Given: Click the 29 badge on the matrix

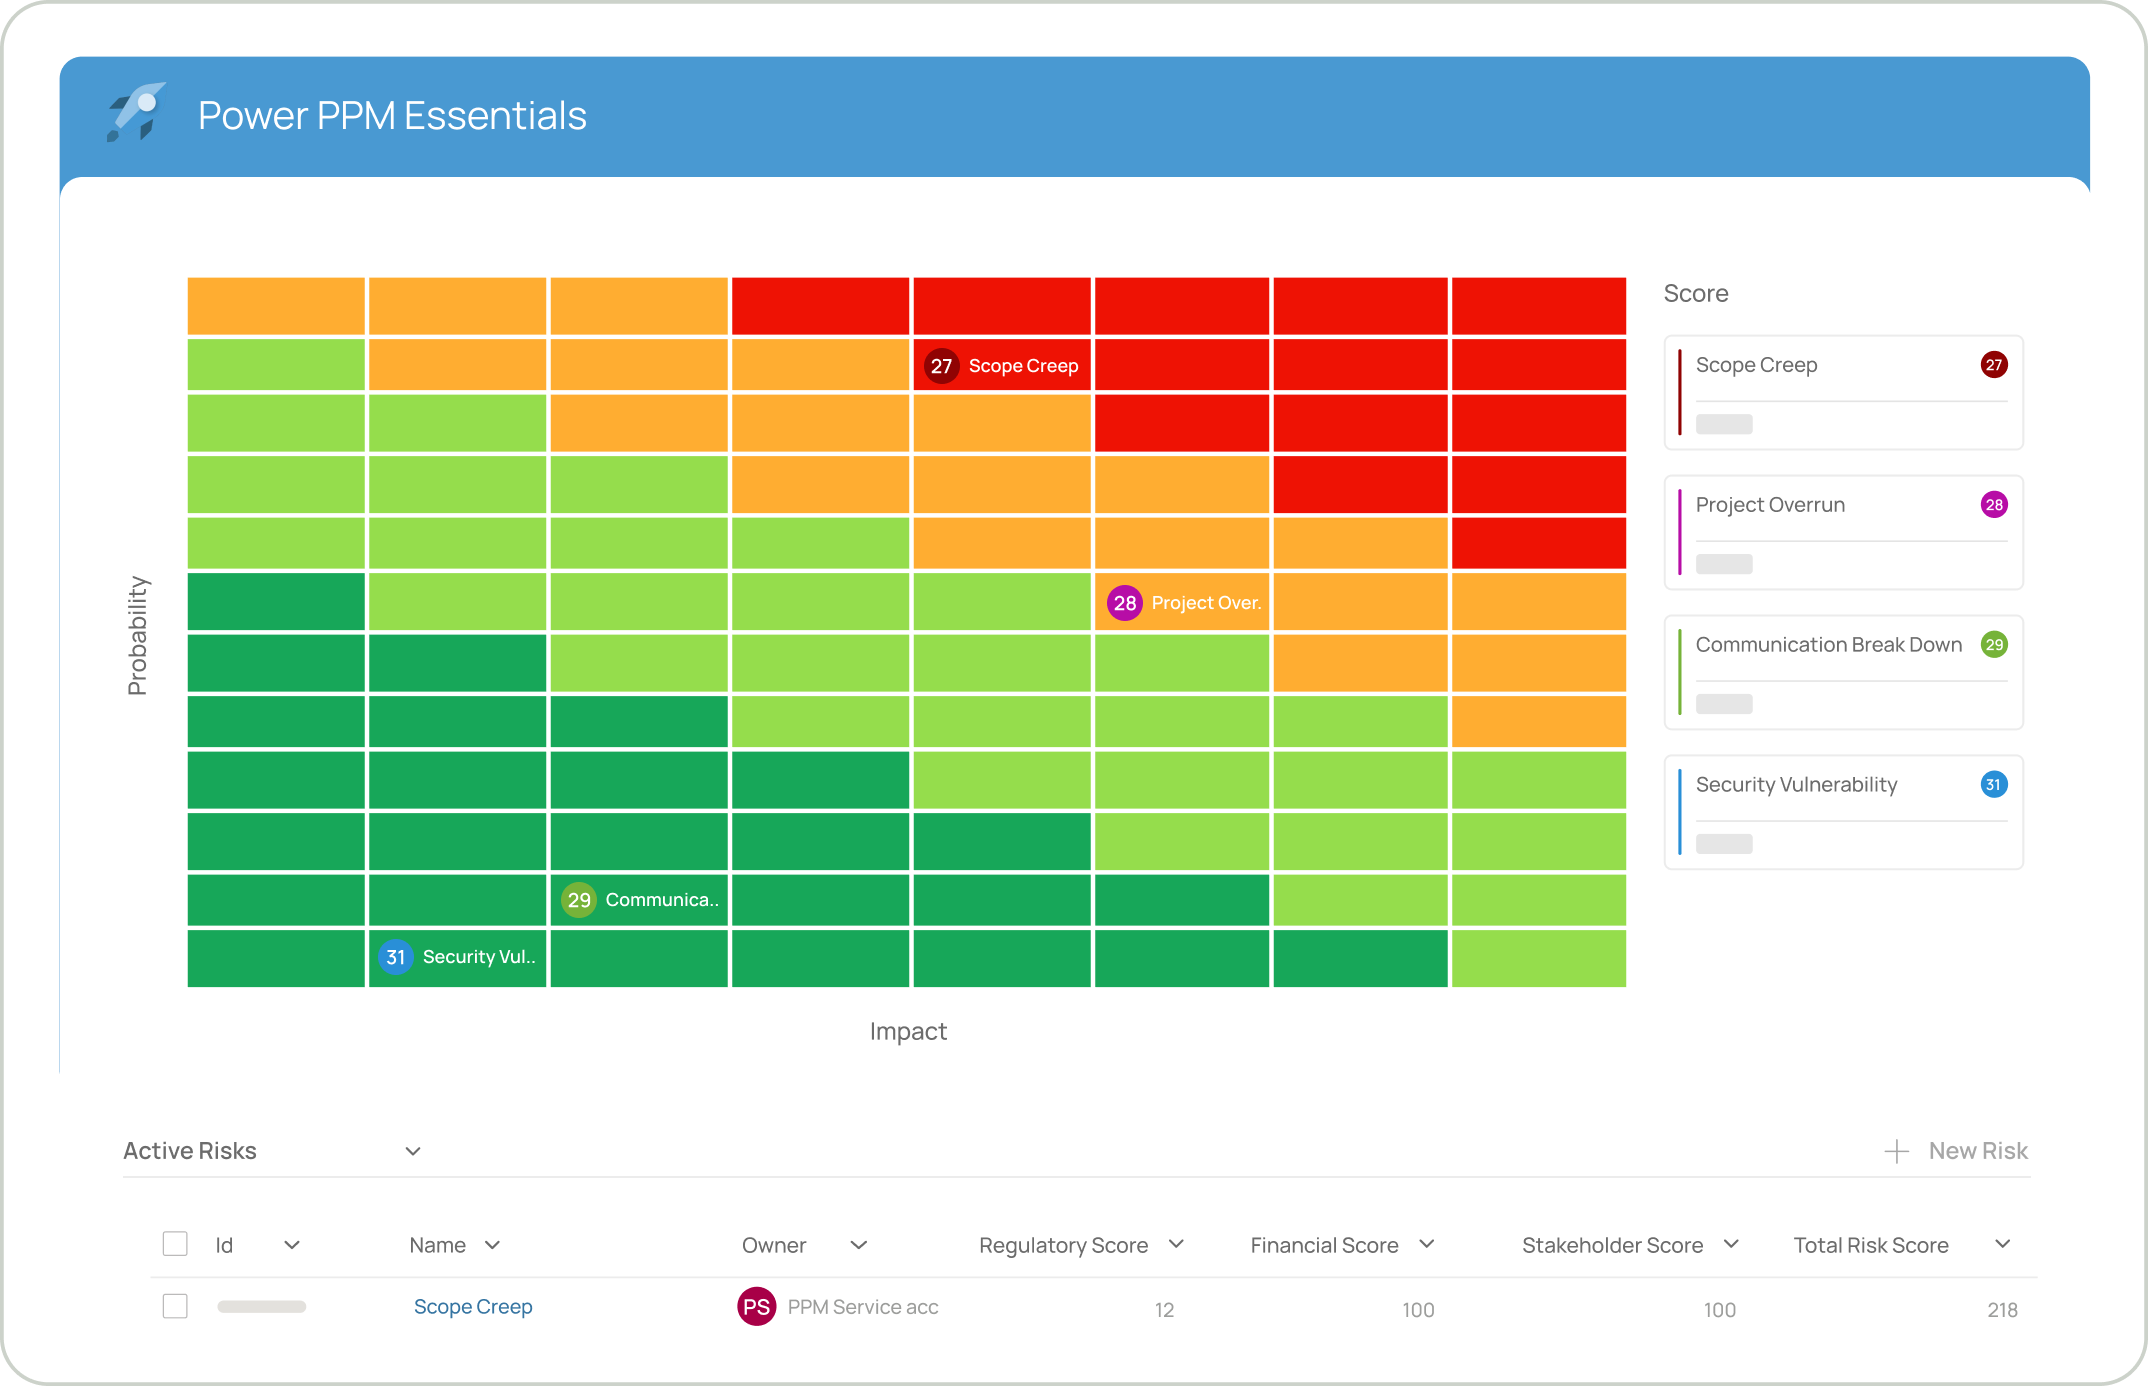Looking at the screenshot, I should [579, 900].
